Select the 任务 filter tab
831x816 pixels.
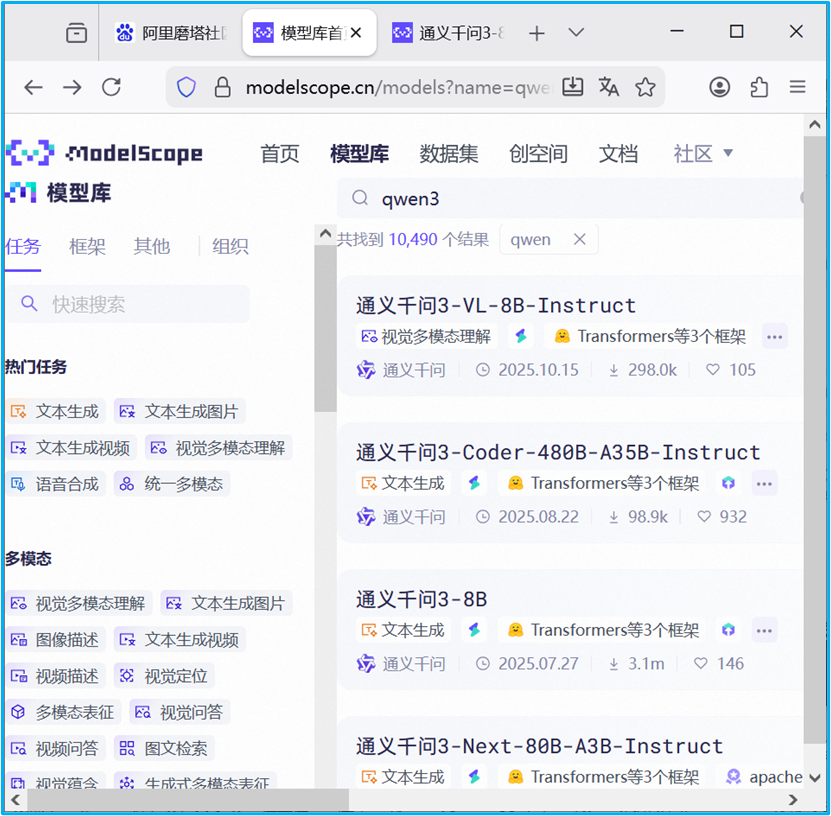23,246
